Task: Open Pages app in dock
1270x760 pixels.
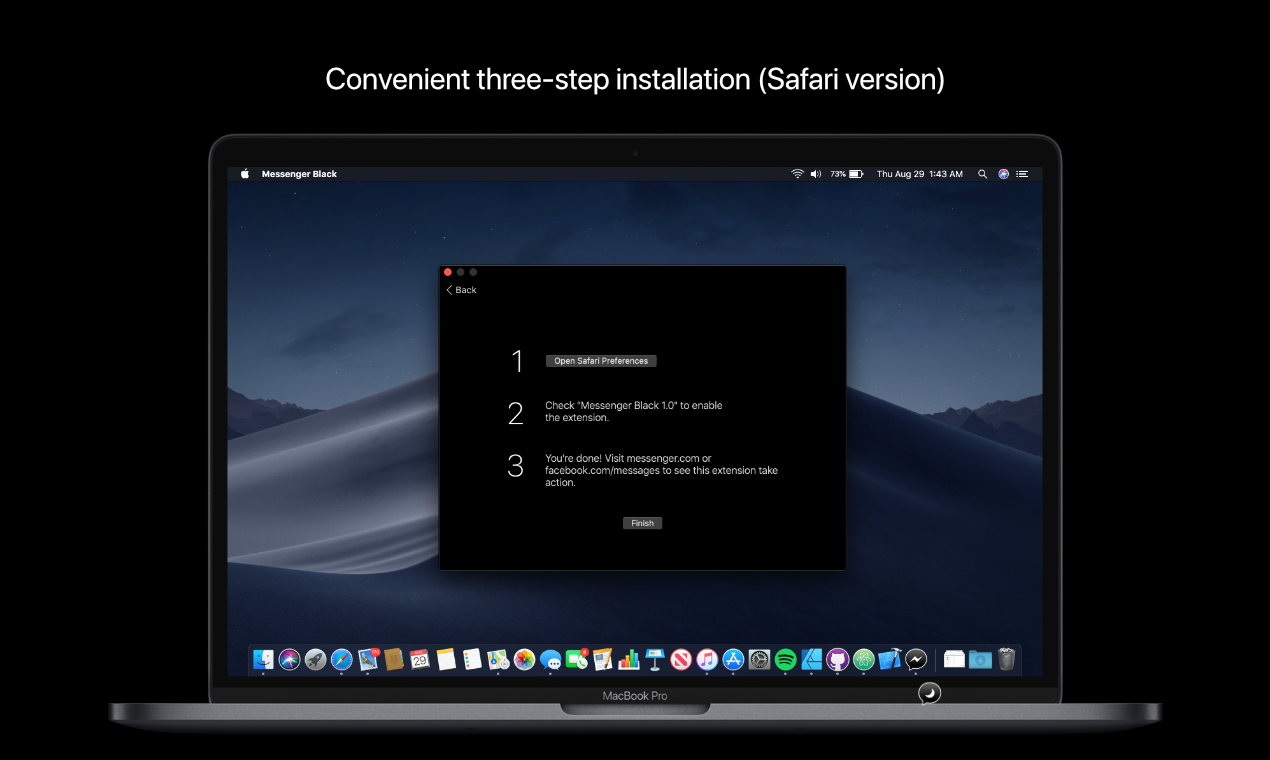Action: pyautogui.click(x=603, y=659)
